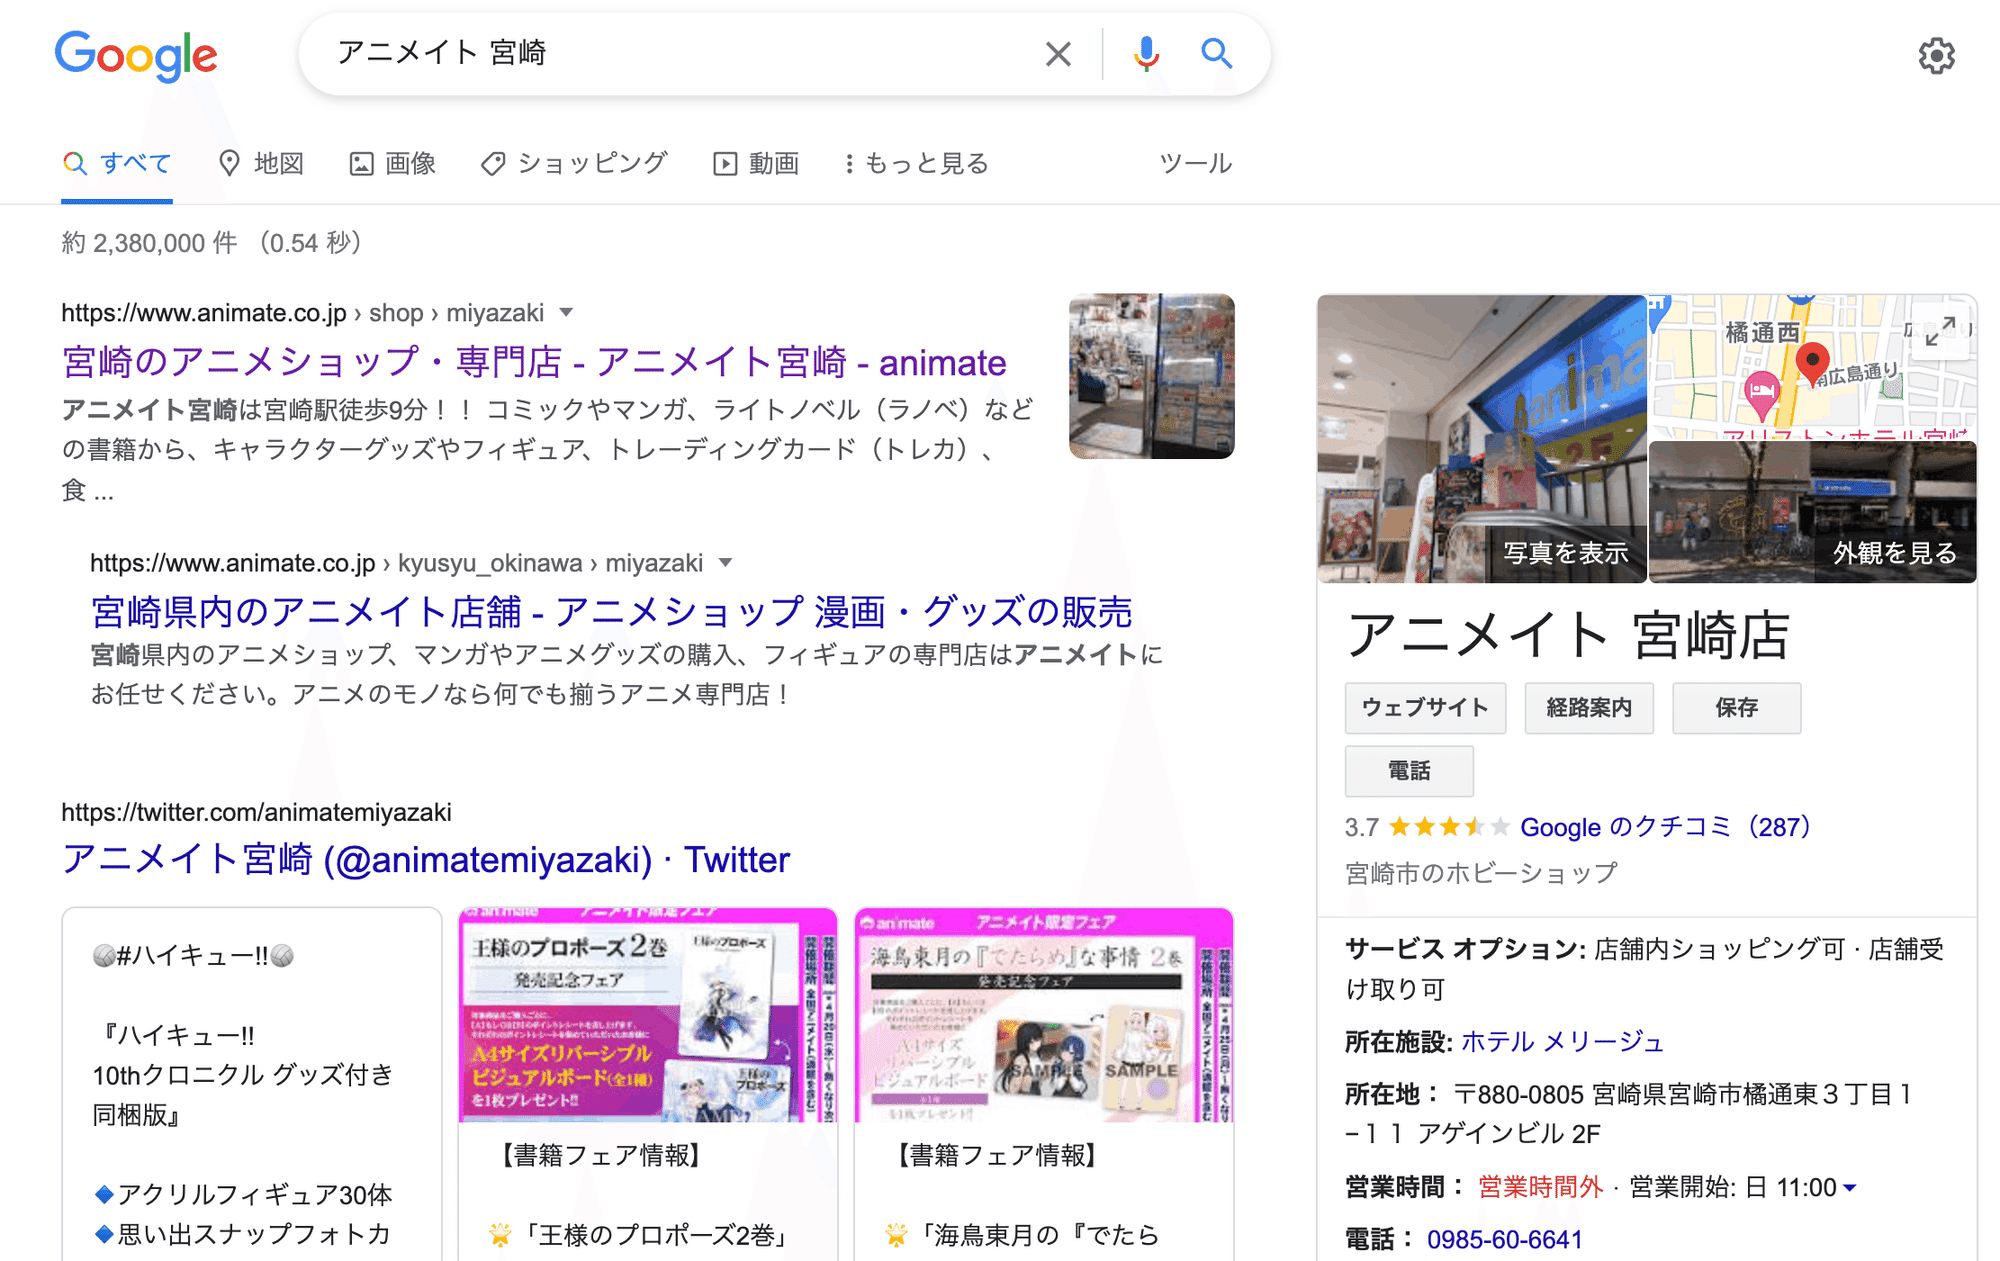Clear the search query using the X icon
This screenshot has height=1261, width=2000.
pos(1058,54)
